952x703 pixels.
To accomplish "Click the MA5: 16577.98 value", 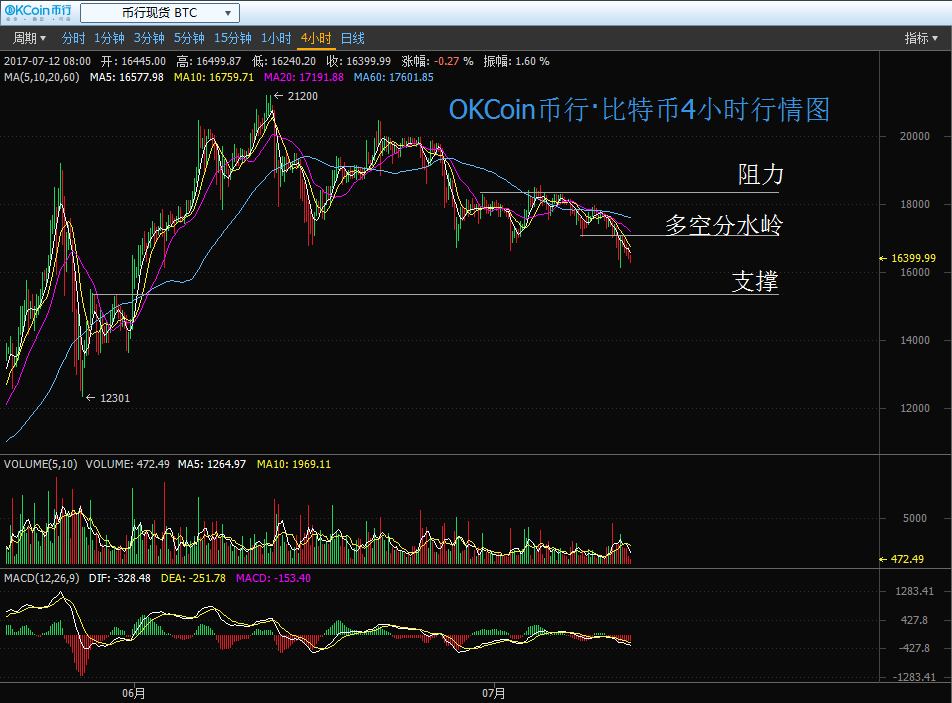I will pos(127,77).
